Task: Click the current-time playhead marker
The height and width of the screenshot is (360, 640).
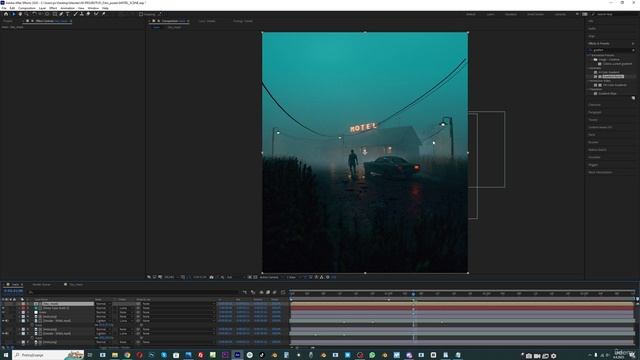Action: click(x=413, y=293)
